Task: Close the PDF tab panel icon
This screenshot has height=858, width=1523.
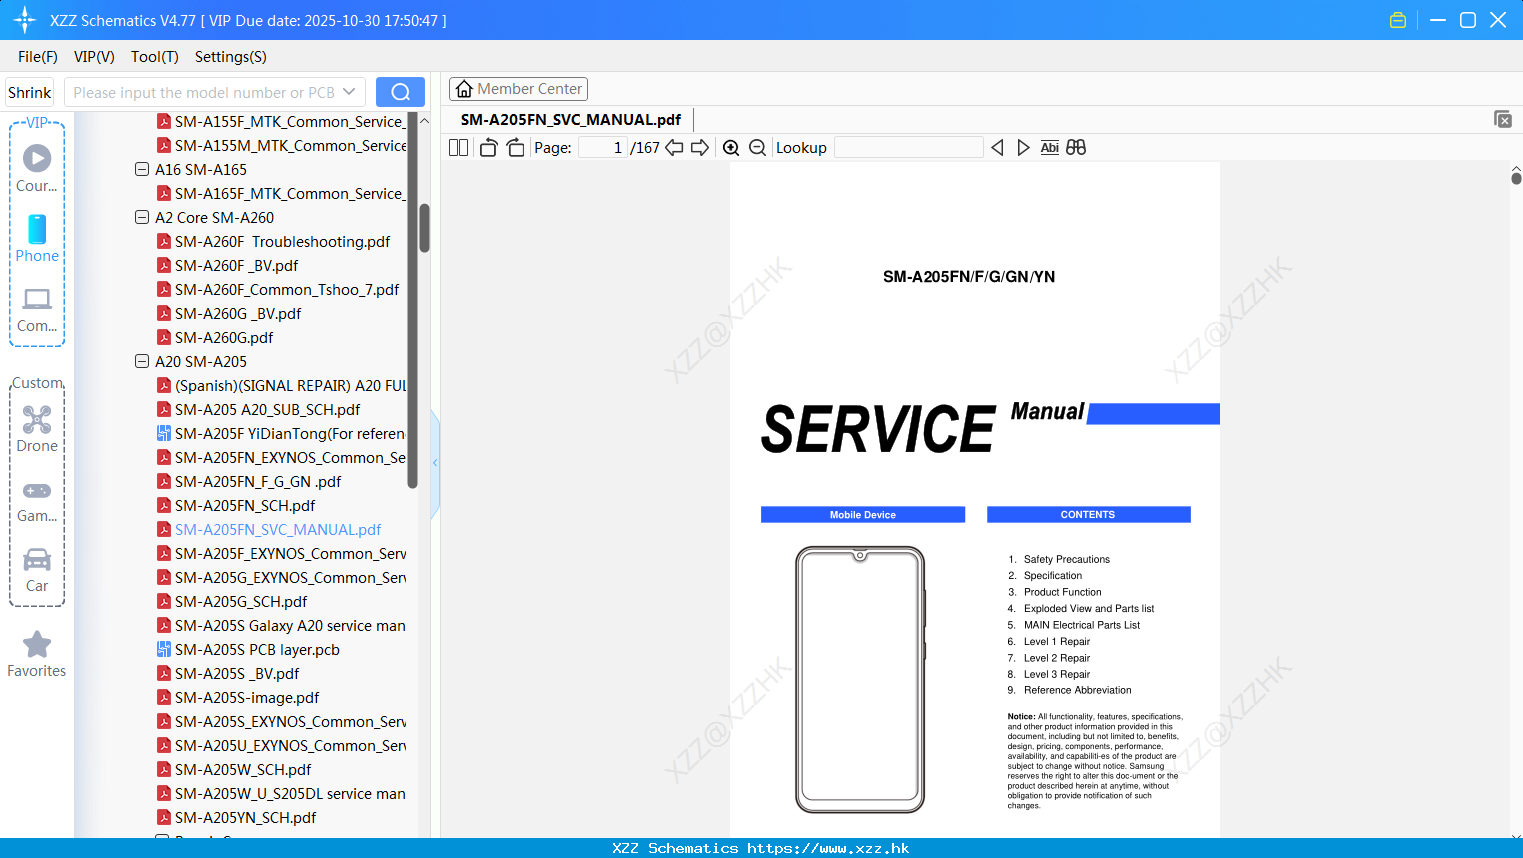Action: (1502, 119)
